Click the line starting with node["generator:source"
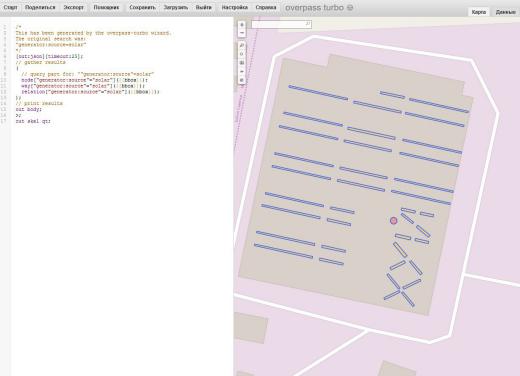This screenshot has width=520, height=376. (x=84, y=80)
